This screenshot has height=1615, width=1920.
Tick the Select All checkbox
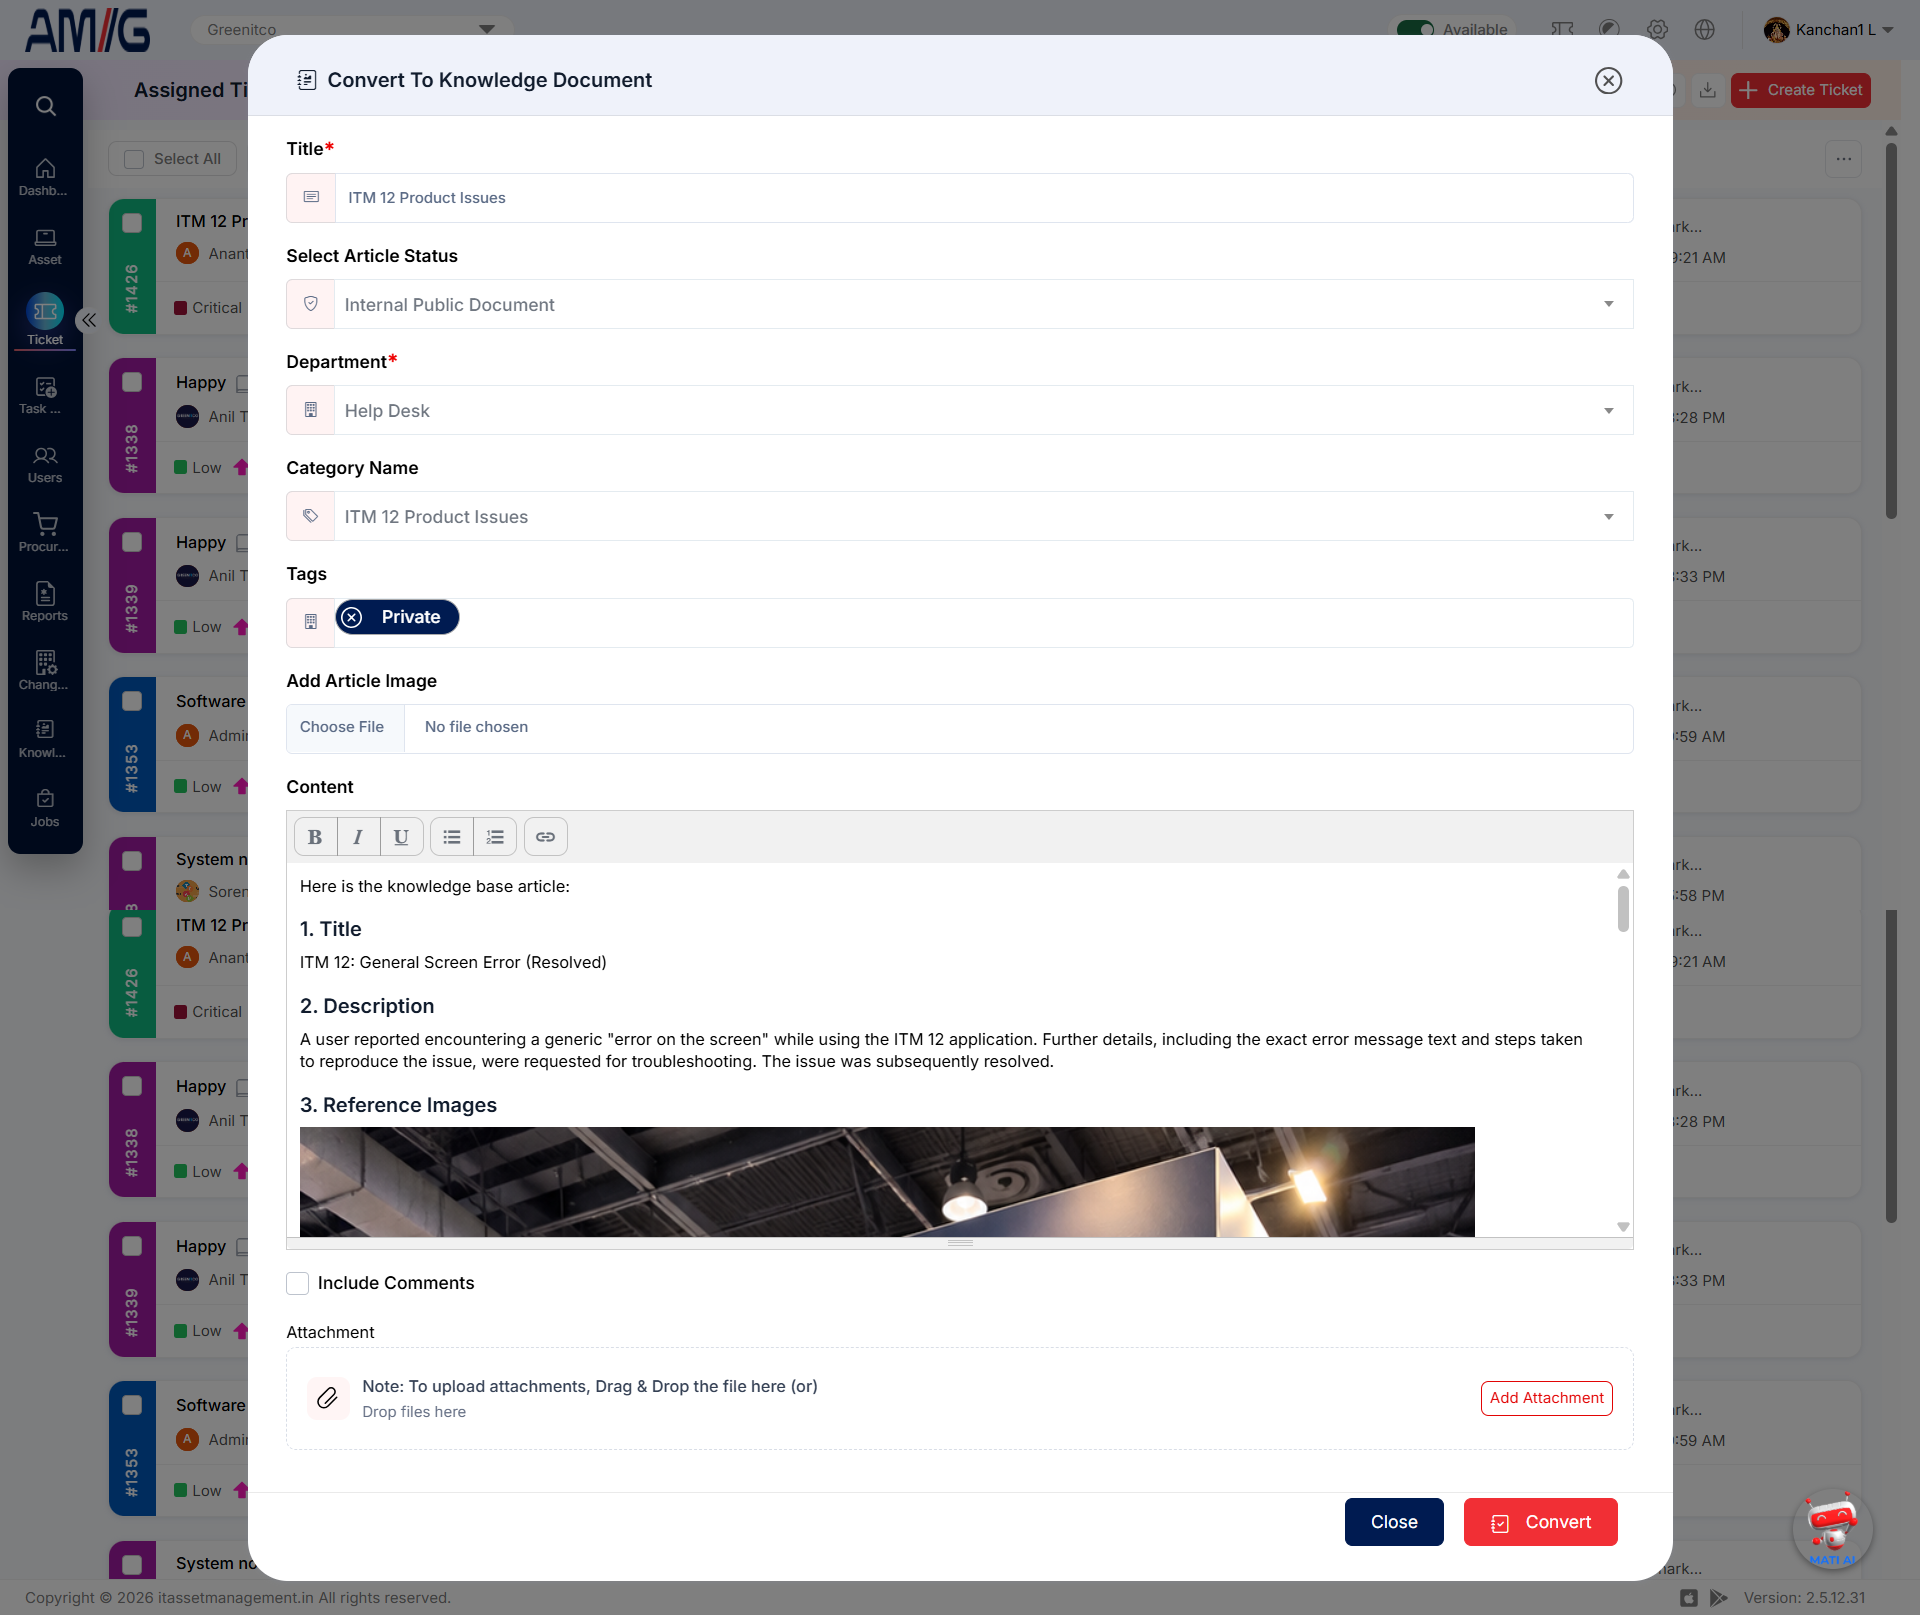pos(134,159)
